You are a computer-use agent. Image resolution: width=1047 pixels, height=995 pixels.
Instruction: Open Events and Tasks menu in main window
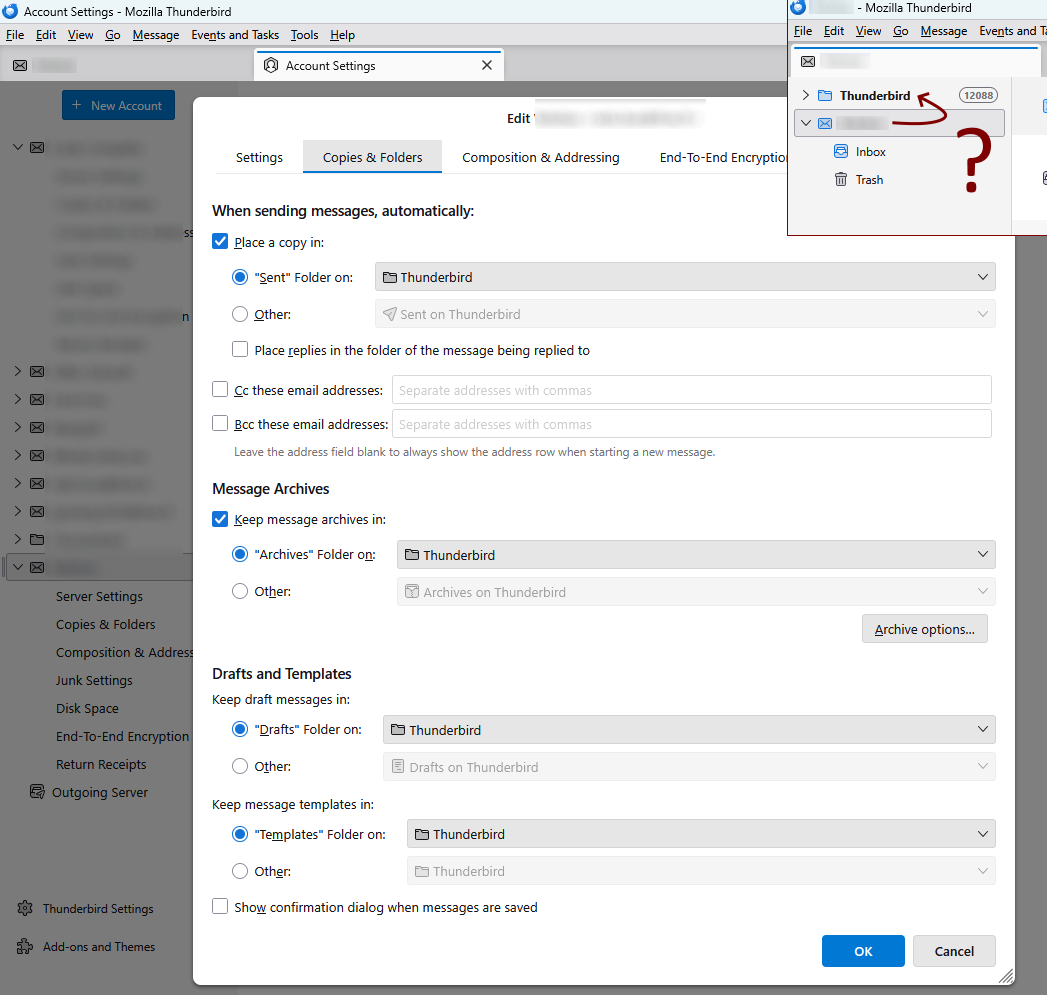click(x=235, y=35)
